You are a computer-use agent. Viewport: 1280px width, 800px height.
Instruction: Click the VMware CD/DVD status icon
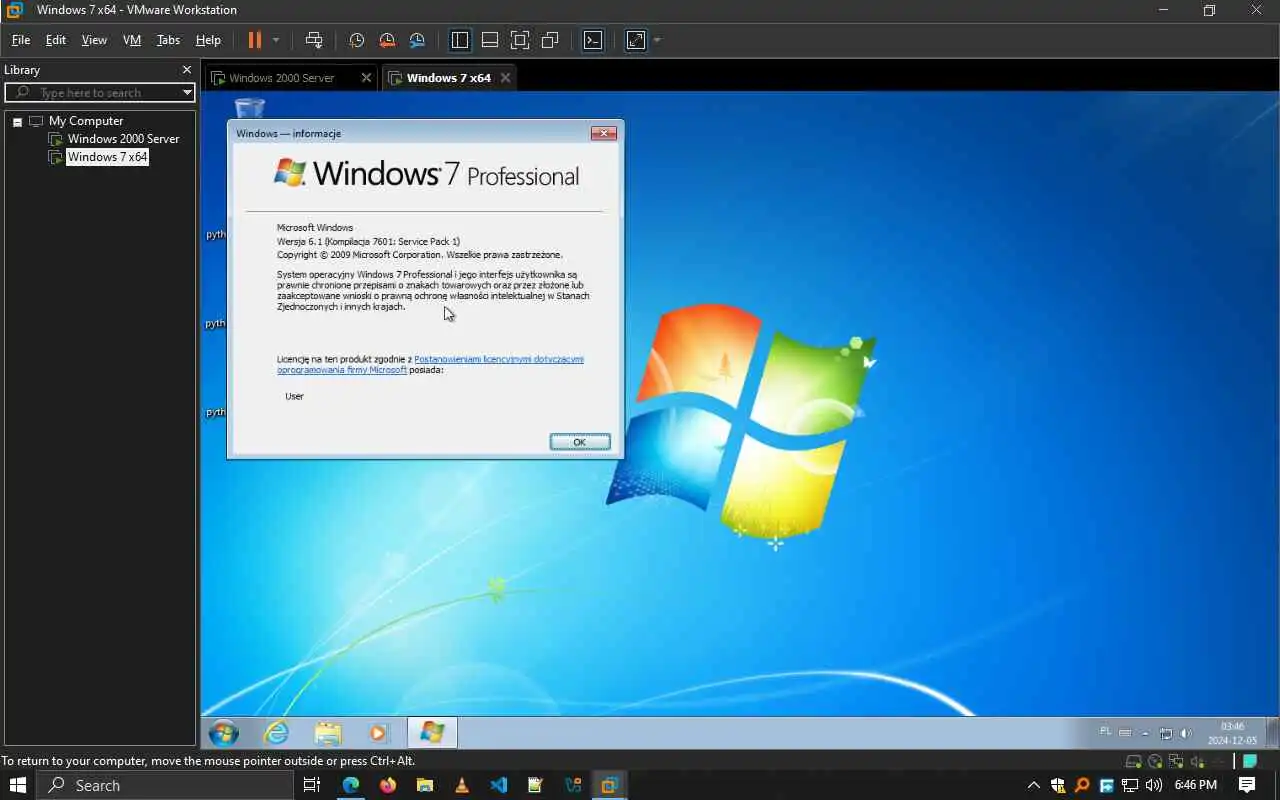(1155, 761)
